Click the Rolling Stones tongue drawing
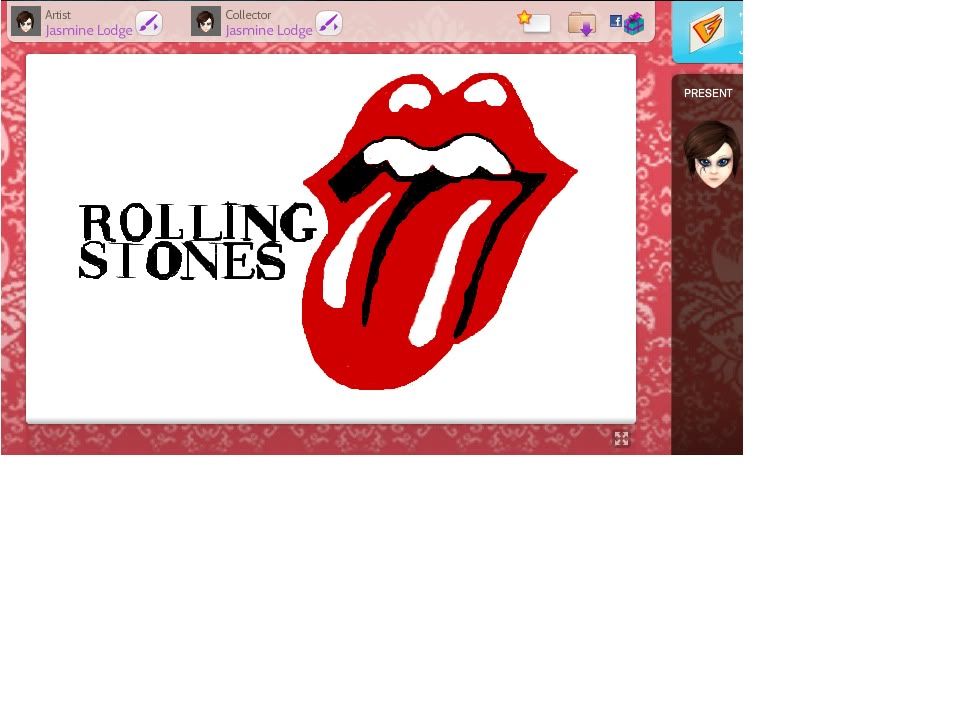 point(439,231)
